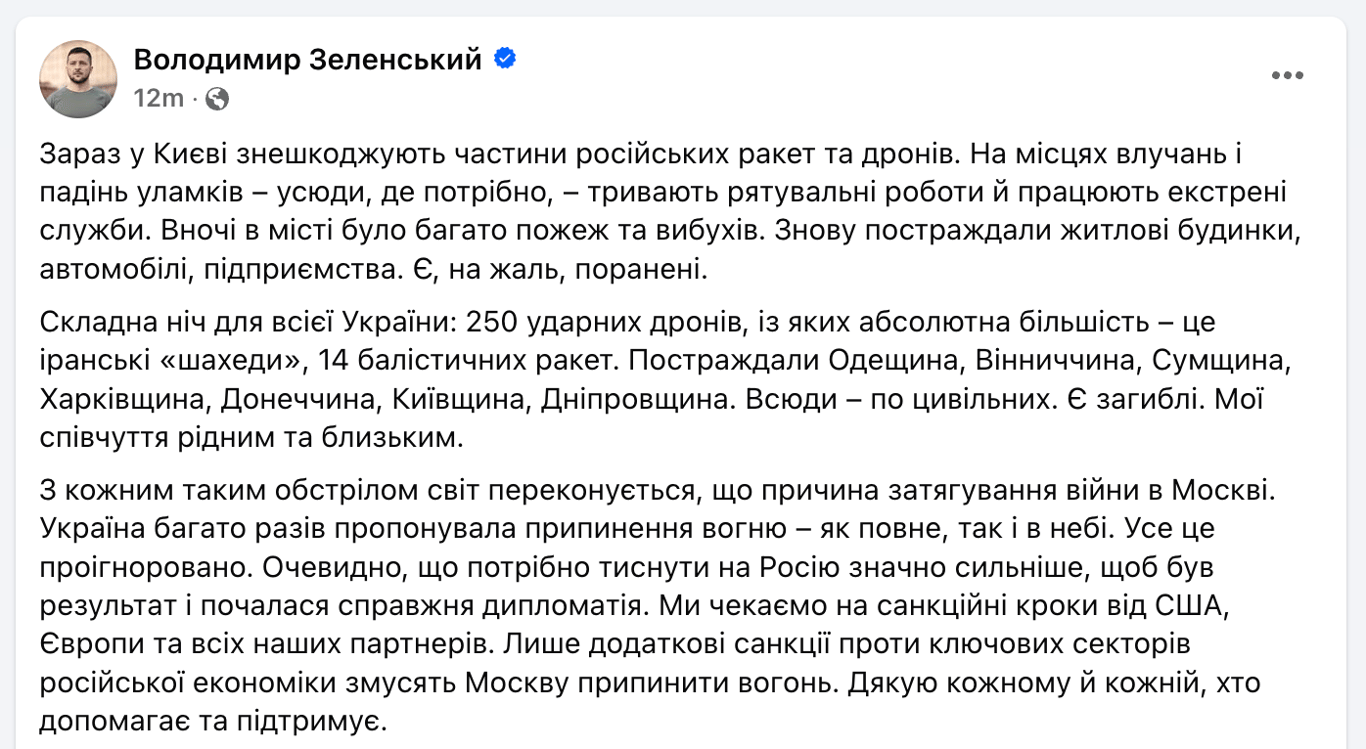
Task: Click the verified checkmark beside Zelensky's name
Action: coord(503,59)
